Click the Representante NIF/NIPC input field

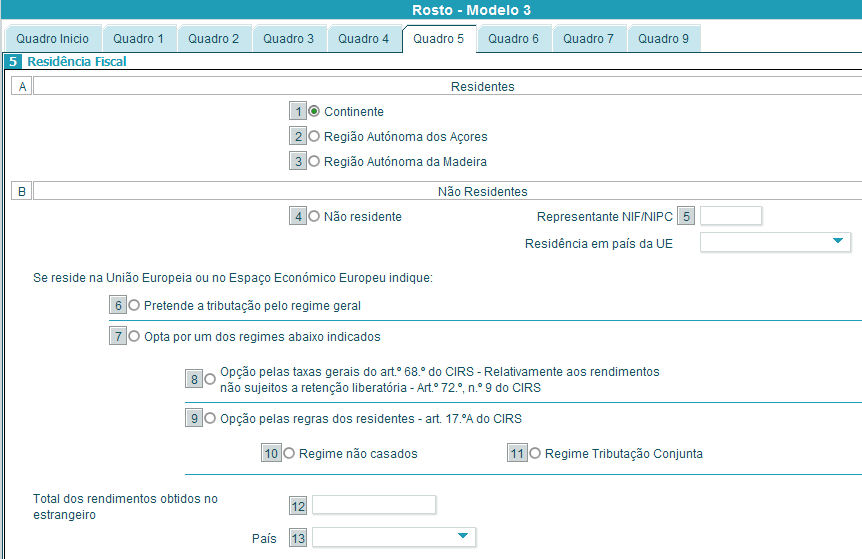[731, 216]
